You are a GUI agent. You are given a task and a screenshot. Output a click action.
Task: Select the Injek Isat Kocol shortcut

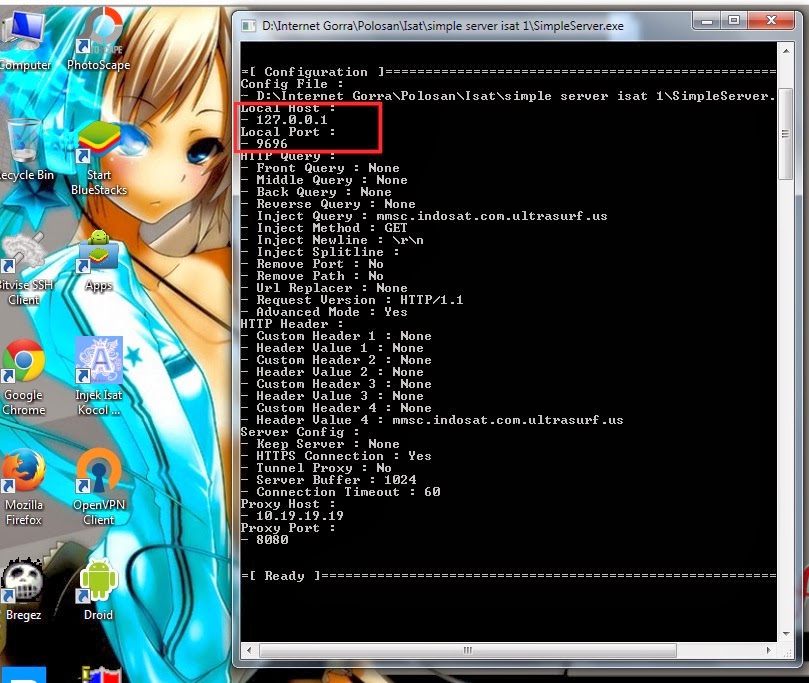(x=99, y=377)
